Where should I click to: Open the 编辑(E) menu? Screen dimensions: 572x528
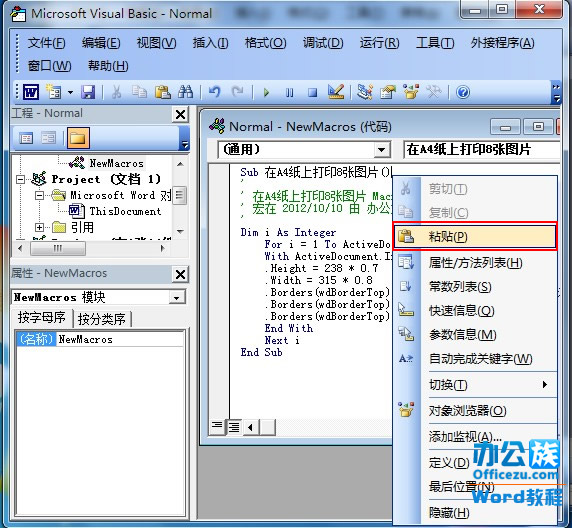click(x=101, y=43)
